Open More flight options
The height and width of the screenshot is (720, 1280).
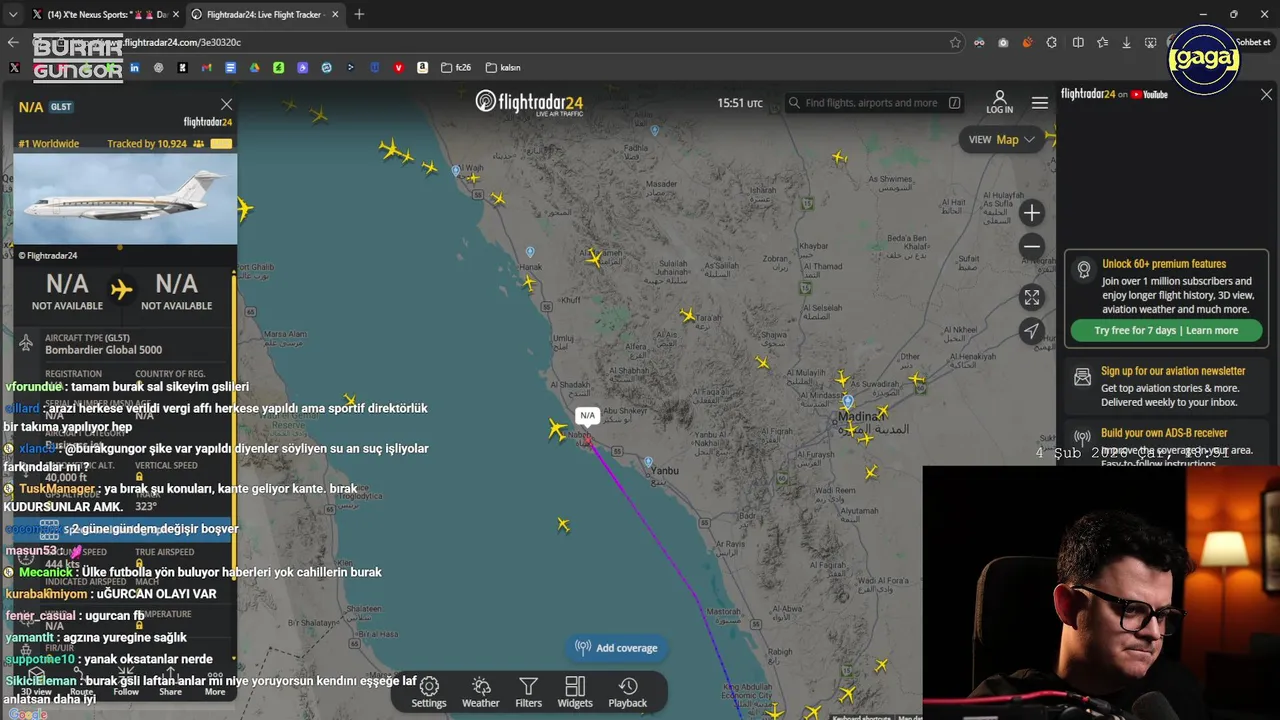[x=215, y=682]
